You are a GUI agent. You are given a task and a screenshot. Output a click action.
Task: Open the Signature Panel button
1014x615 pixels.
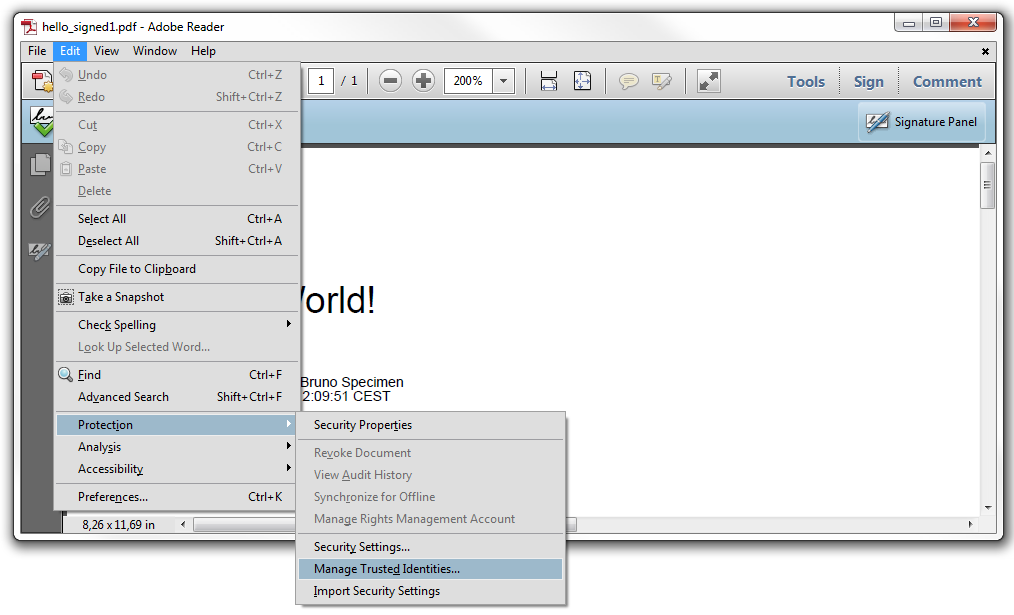tap(922, 122)
